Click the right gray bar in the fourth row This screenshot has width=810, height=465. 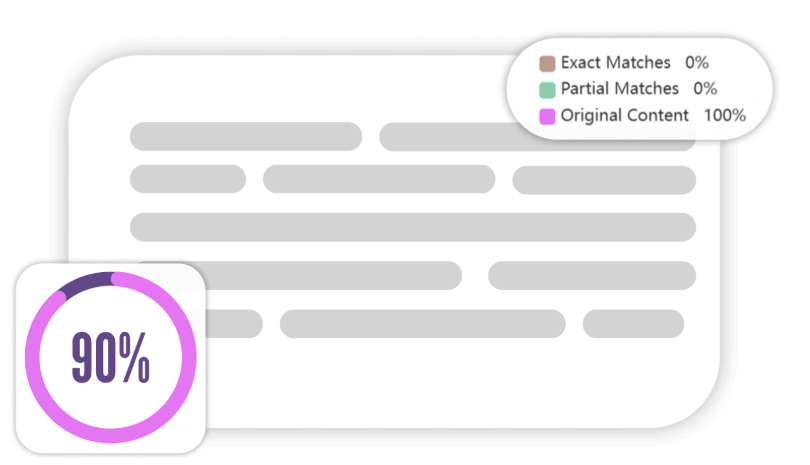(x=591, y=275)
